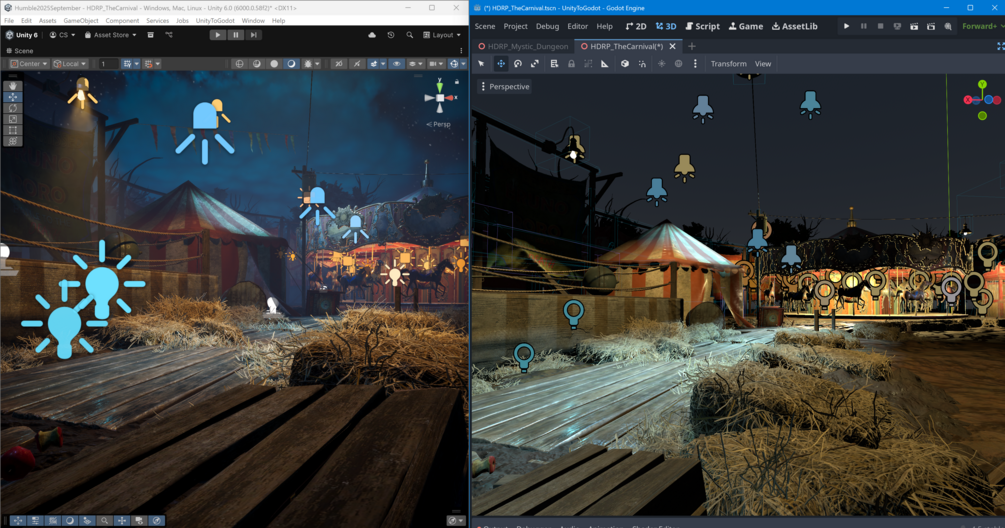The width and height of the screenshot is (1005, 528).
Task: Toggle Unity 2D wireframe draw mode globe
Action: coord(240,64)
